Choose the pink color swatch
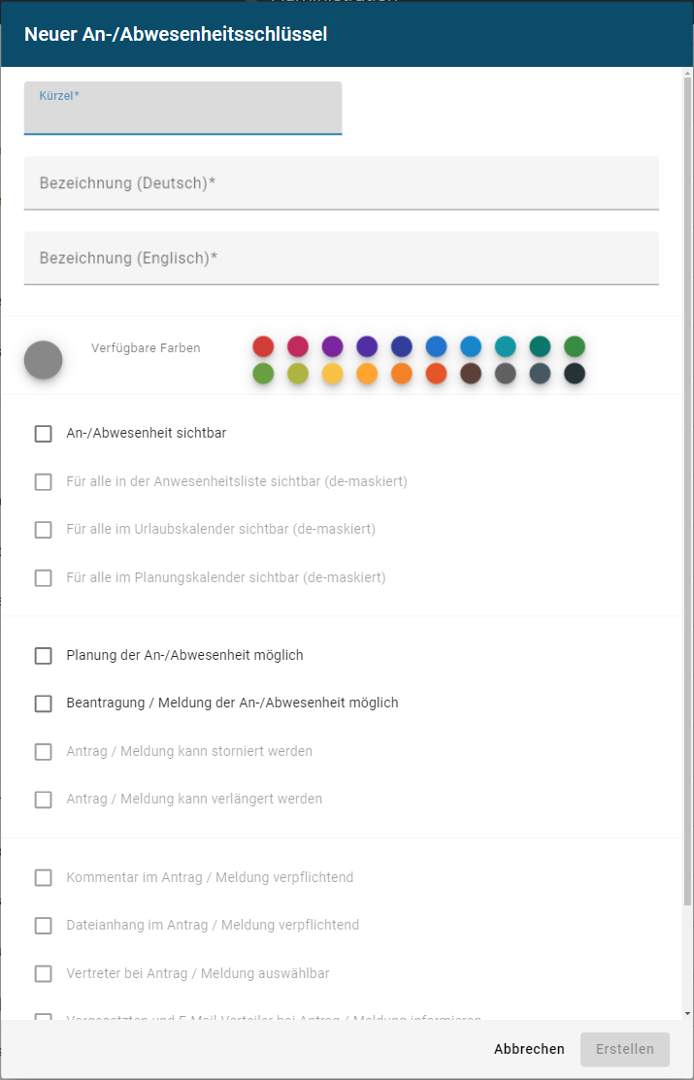The width and height of the screenshot is (694, 1080). (298, 347)
